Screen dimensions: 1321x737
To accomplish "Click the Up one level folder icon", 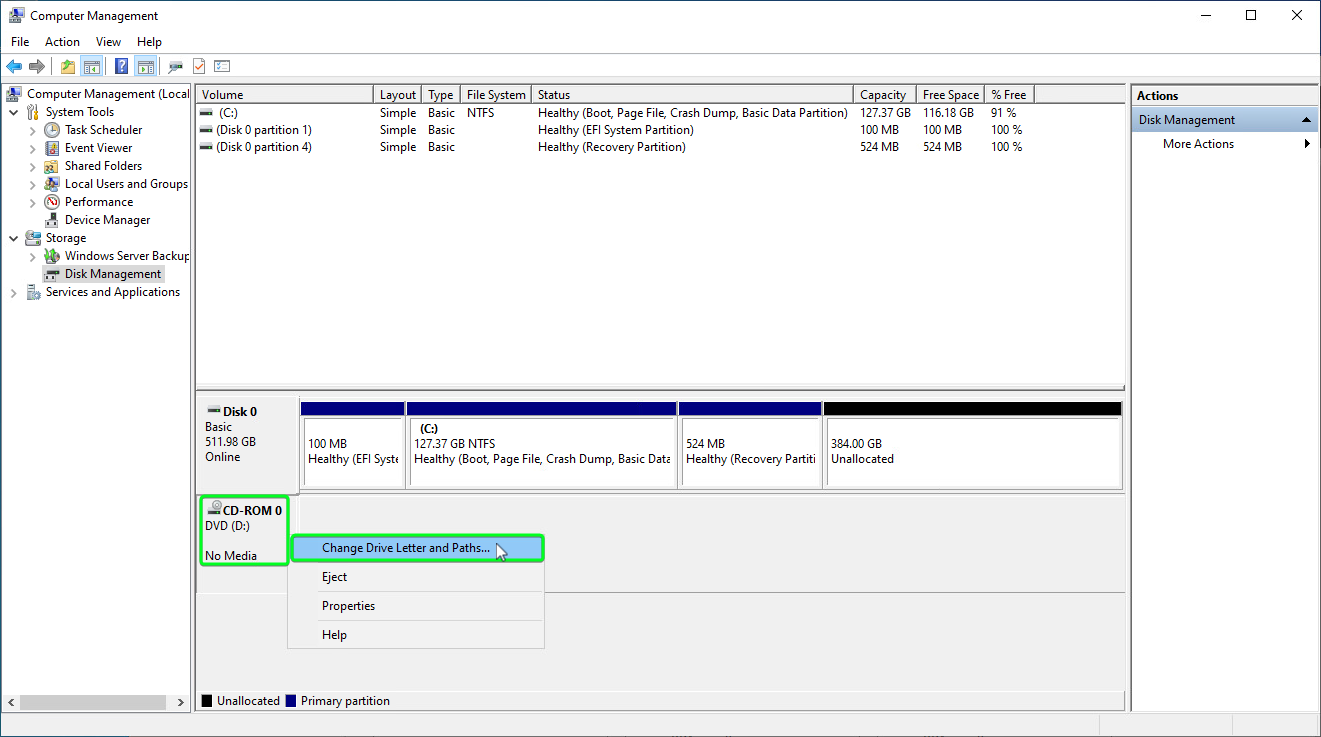I will [67, 67].
